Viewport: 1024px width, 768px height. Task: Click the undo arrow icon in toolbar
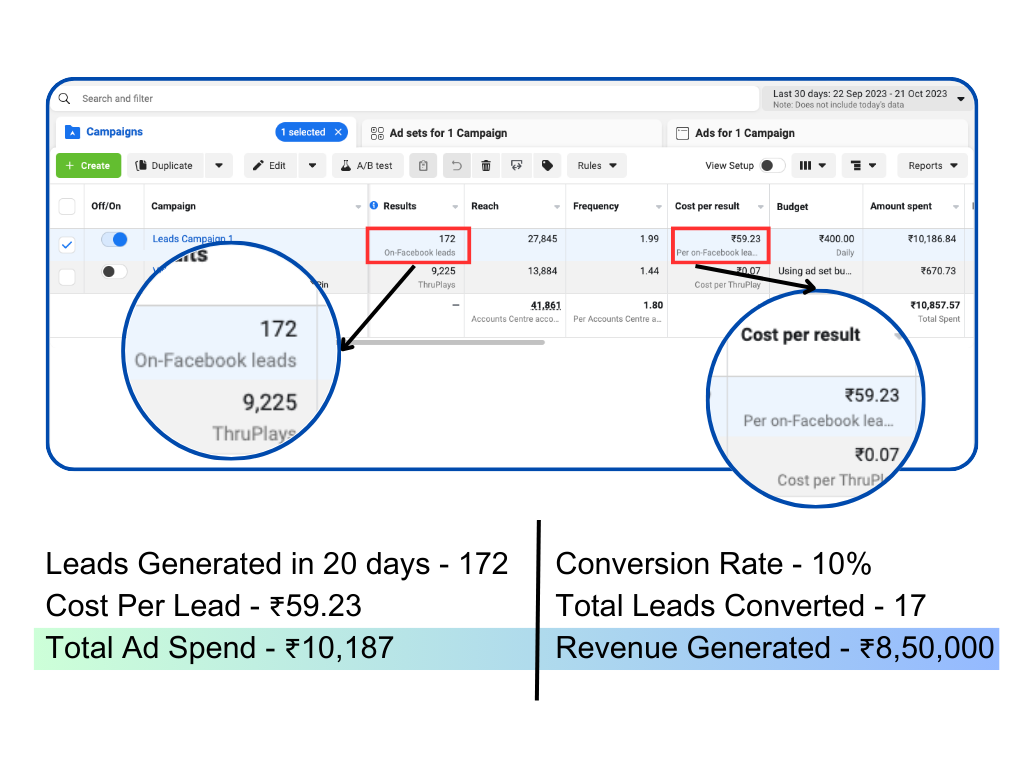[x=457, y=166]
